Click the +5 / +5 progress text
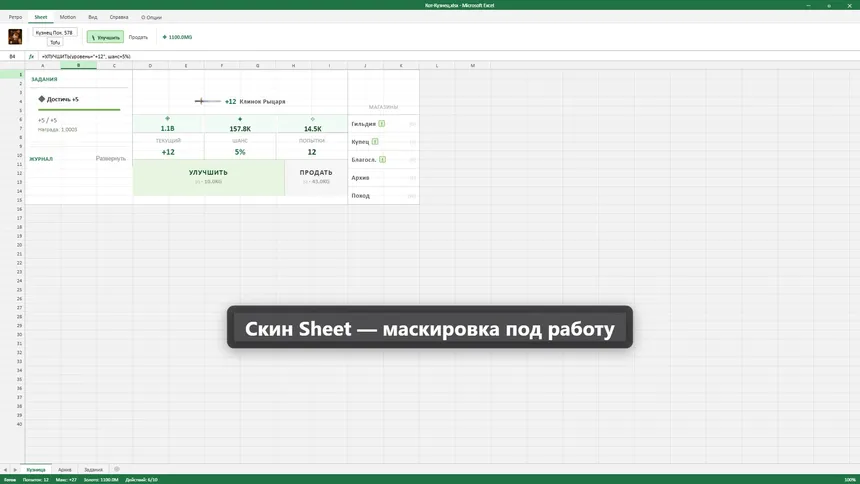860x484 pixels. [x=47, y=120]
